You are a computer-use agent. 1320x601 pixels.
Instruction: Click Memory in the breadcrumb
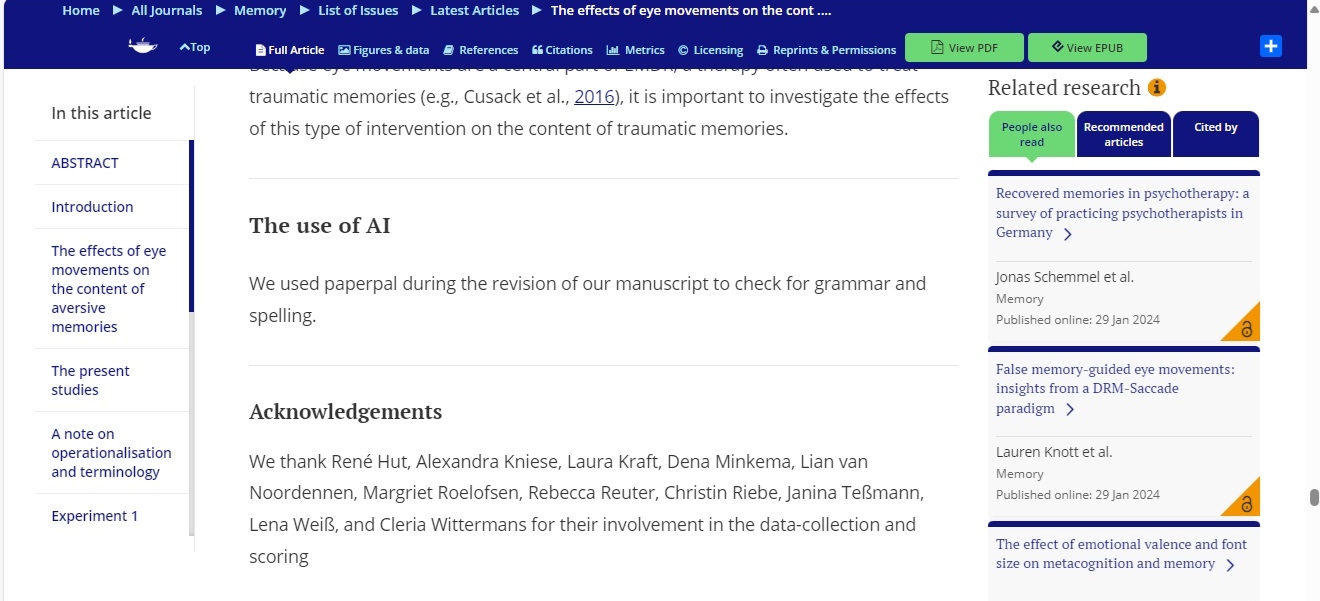pyautogui.click(x=260, y=10)
